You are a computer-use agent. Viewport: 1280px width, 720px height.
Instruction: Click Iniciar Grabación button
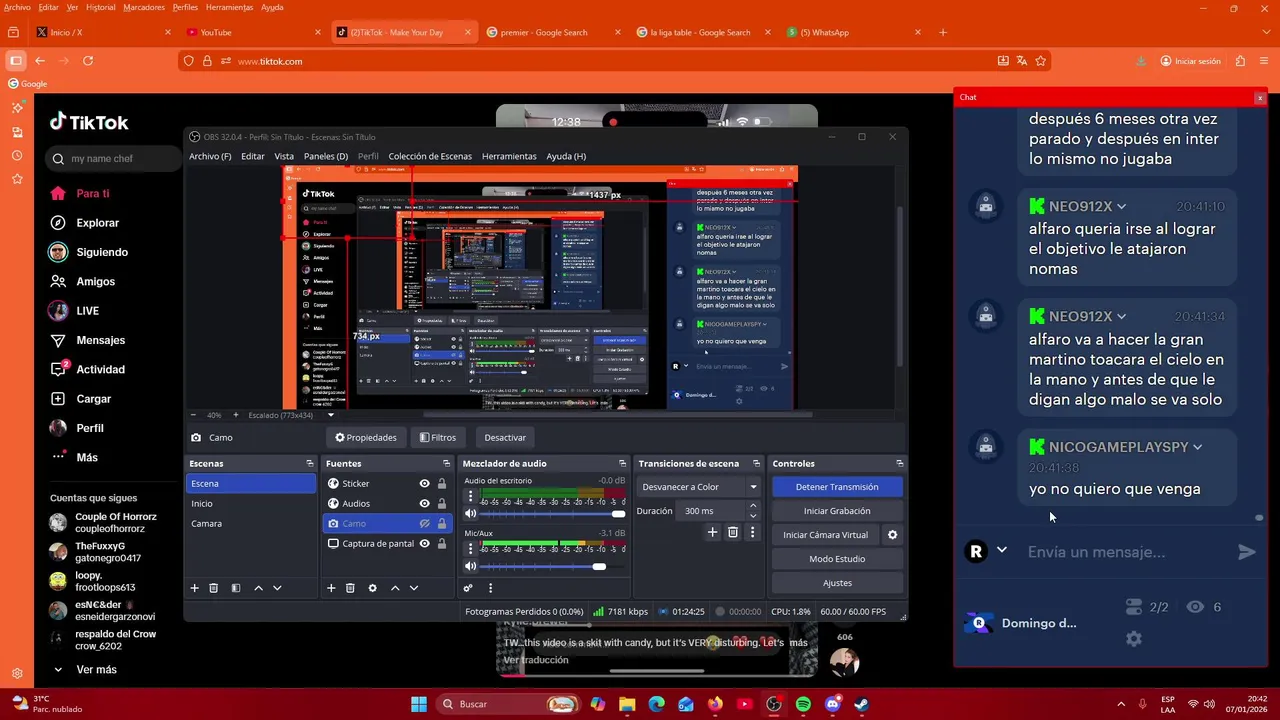pos(837,511)
